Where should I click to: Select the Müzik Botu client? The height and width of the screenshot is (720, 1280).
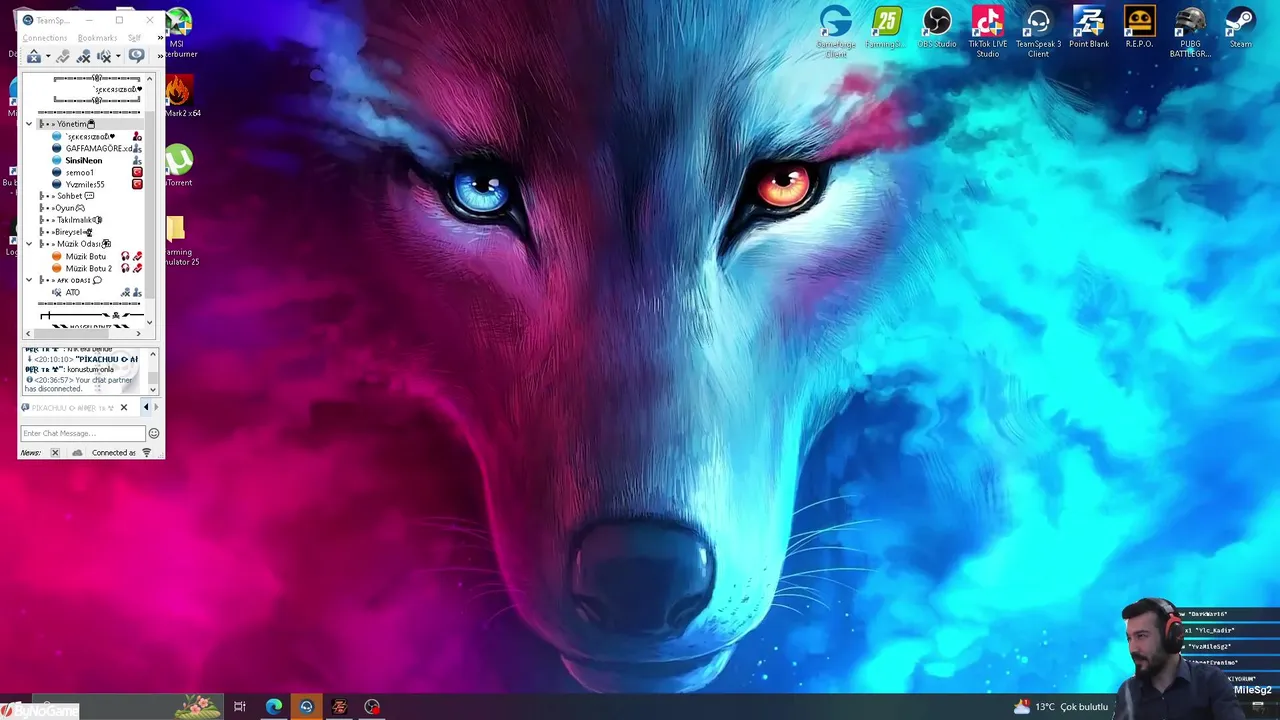(86, 256)
